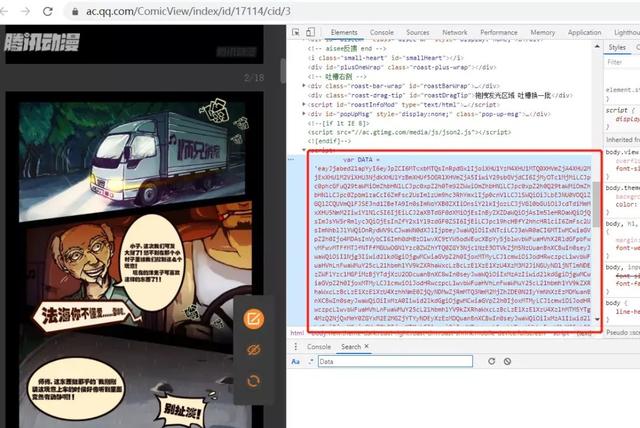The image size is (640, 428).
Task: Select the drawer Search tab
Action: (351, 347)
